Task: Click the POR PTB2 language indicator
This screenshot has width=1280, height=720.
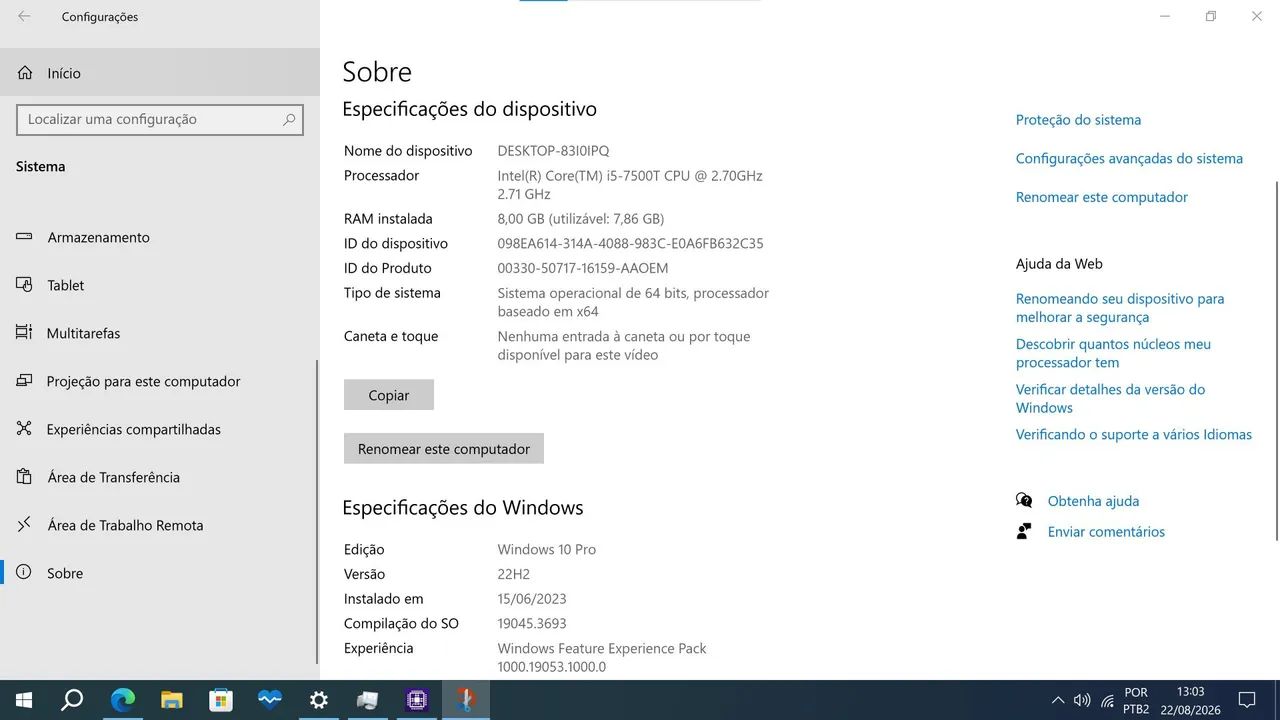Action: pos(1136,700)
